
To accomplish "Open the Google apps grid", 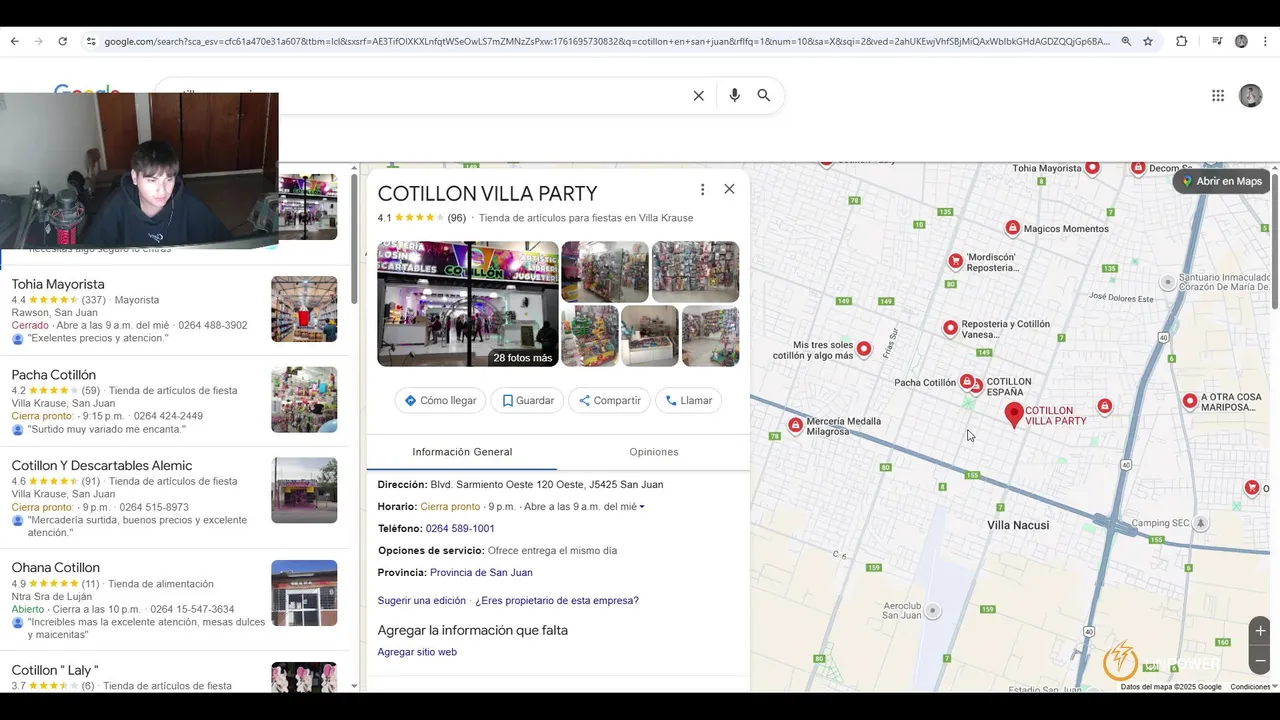I will [x=1218, y=96].
